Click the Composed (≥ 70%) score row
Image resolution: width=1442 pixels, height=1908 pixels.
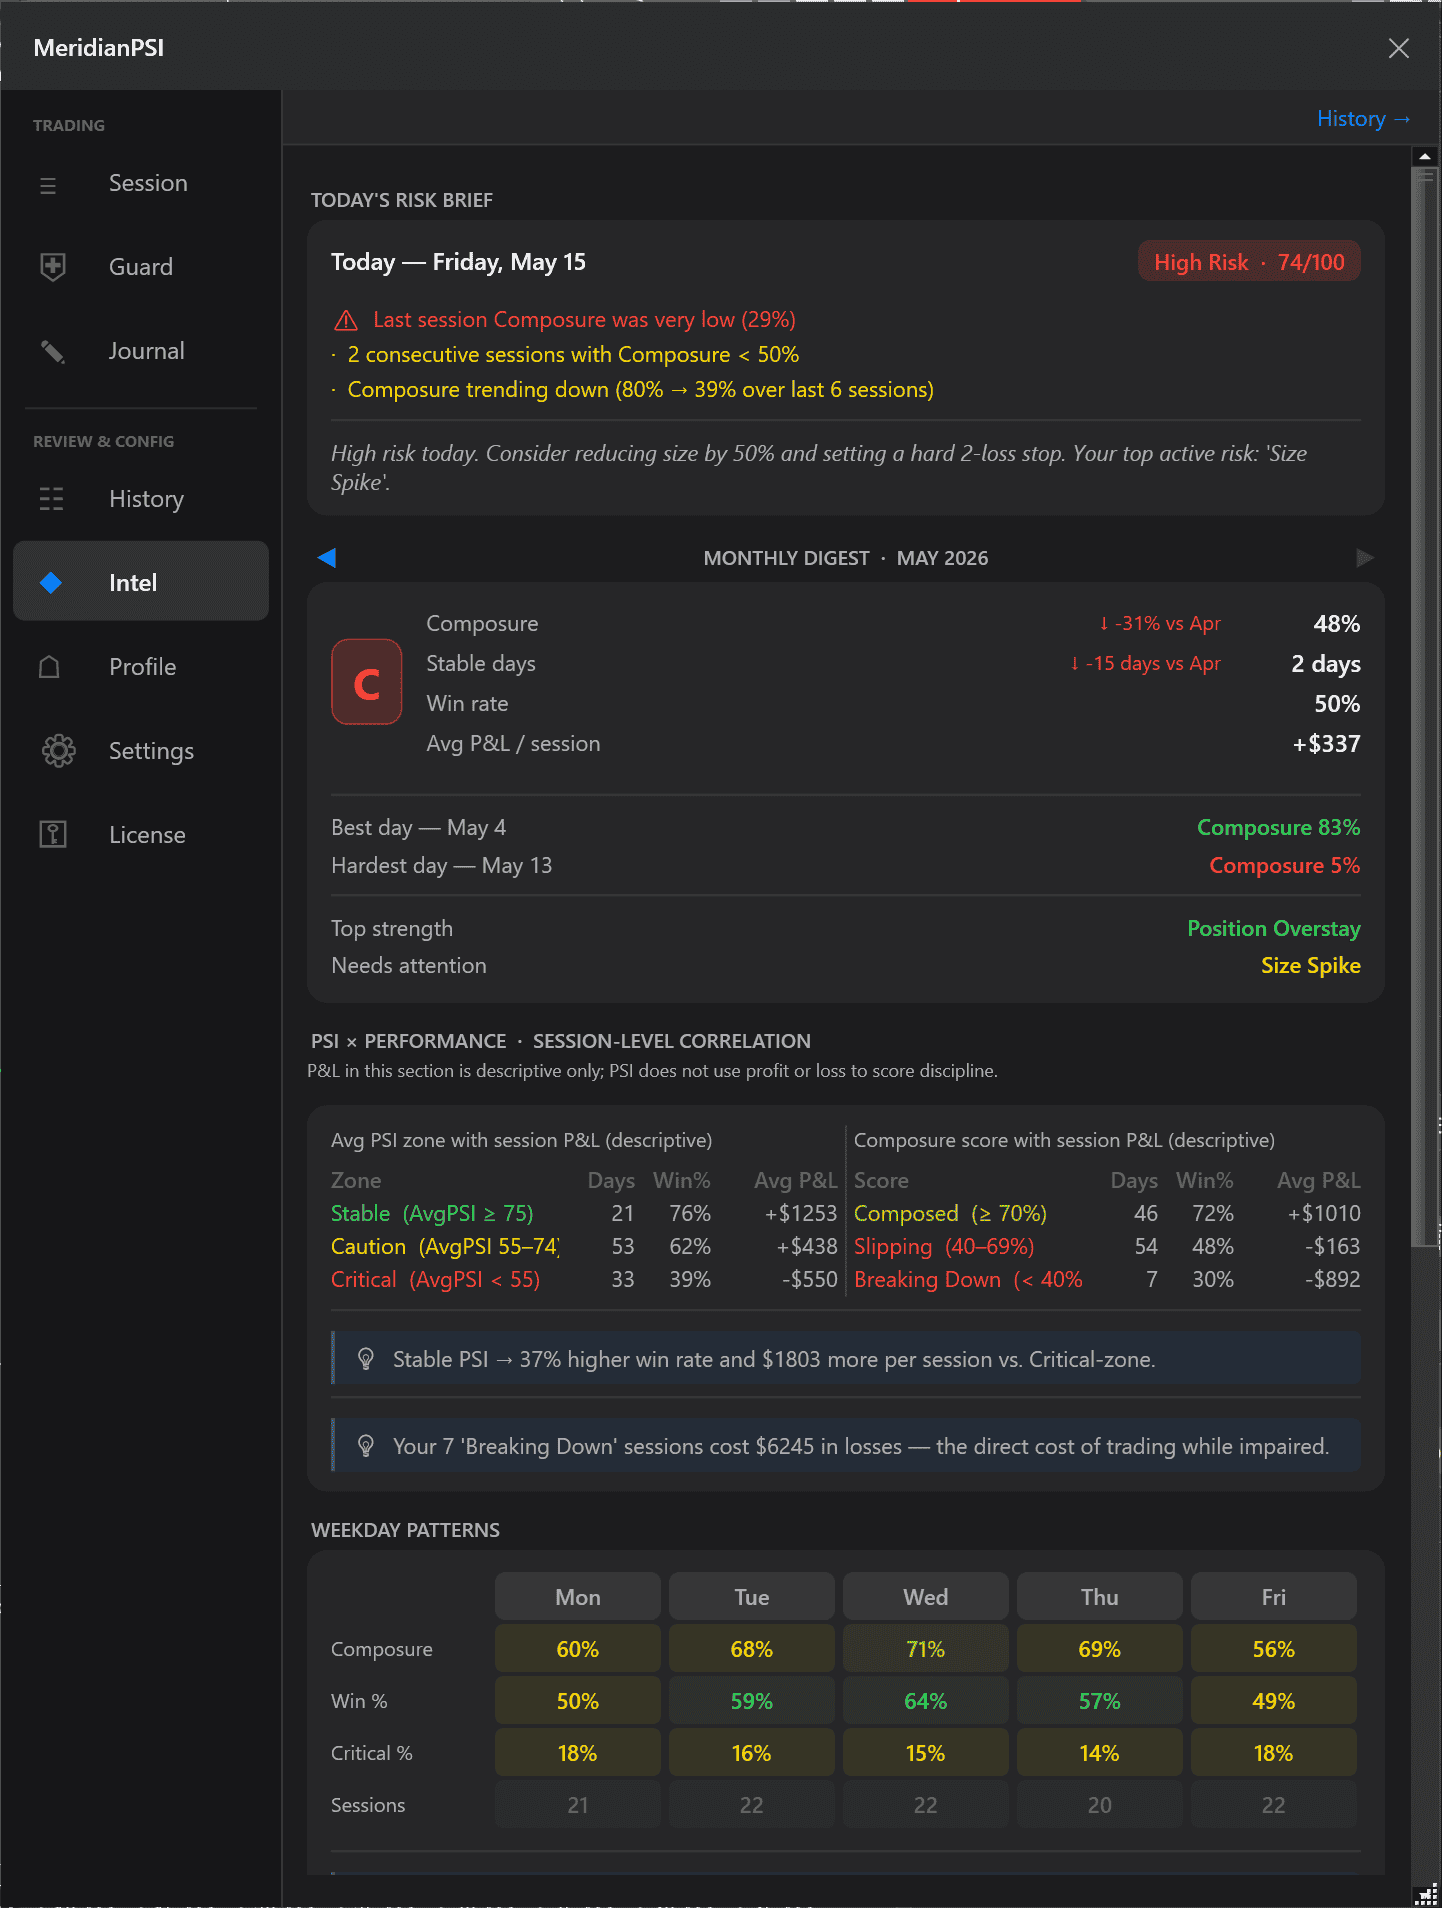(x=1107, y=1213)
